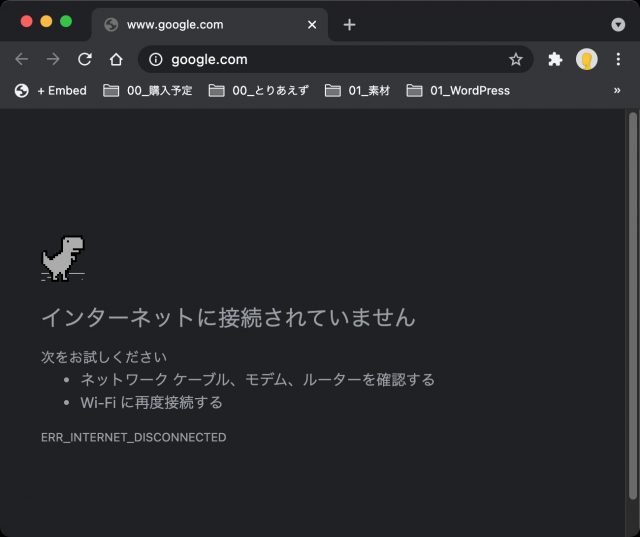
Task: Click the back navigation arrow
Action: point(21,59)
